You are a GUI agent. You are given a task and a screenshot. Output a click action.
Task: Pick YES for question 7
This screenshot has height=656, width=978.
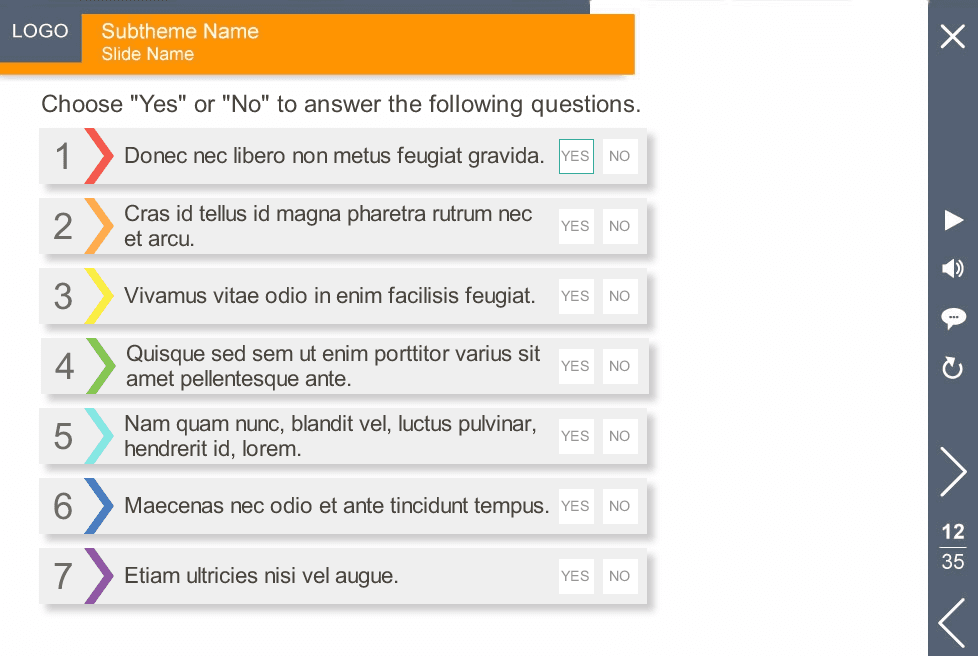(576, 576)
